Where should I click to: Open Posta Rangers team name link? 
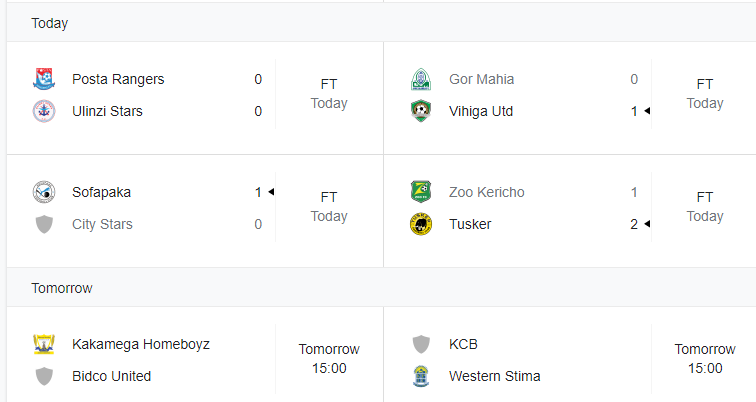118,79
